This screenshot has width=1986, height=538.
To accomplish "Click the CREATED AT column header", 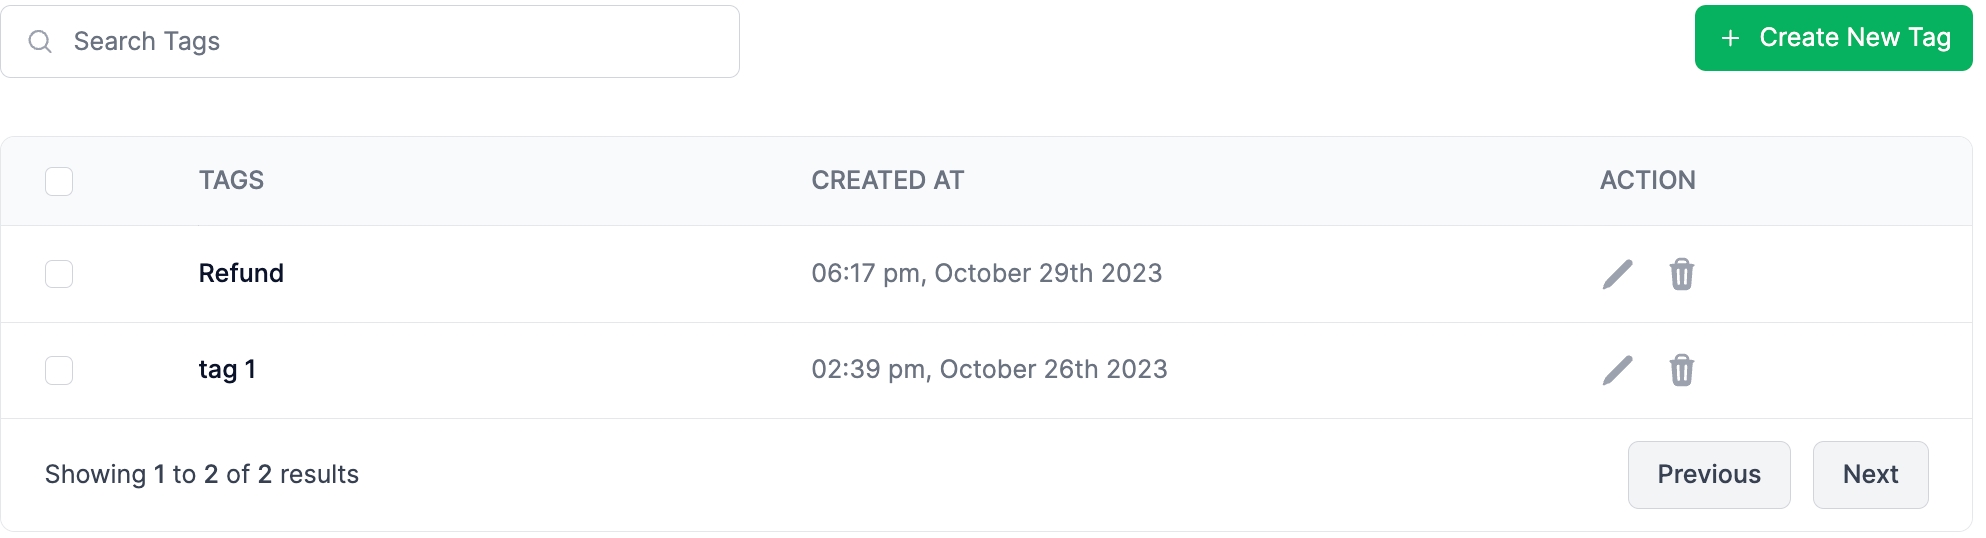I will pos(887,180).
